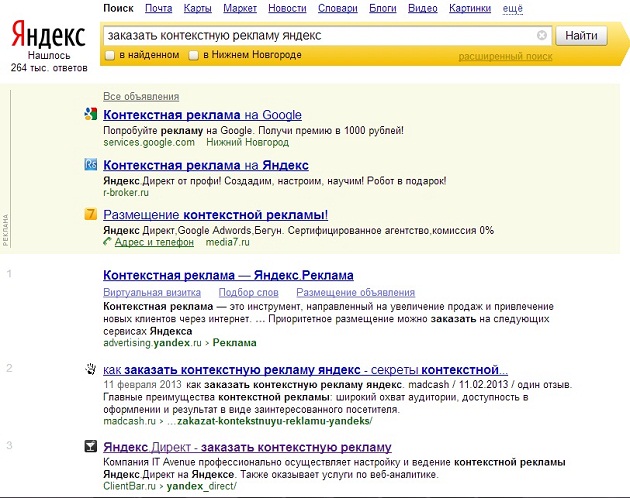The height and width of the screenshot is (498, 630).
Task: Click the phone icon next to Адрес и телефон
Action: coord(107,242)
